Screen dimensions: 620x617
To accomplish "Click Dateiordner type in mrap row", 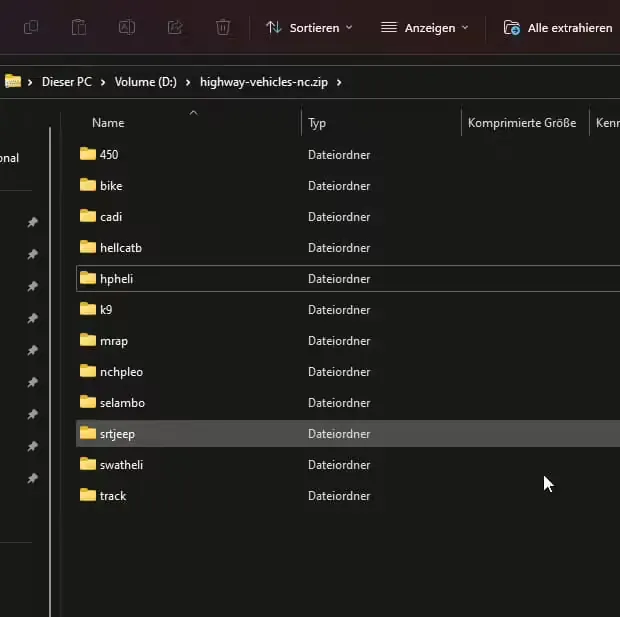I will pyautogui.click(x=339, y=341).
